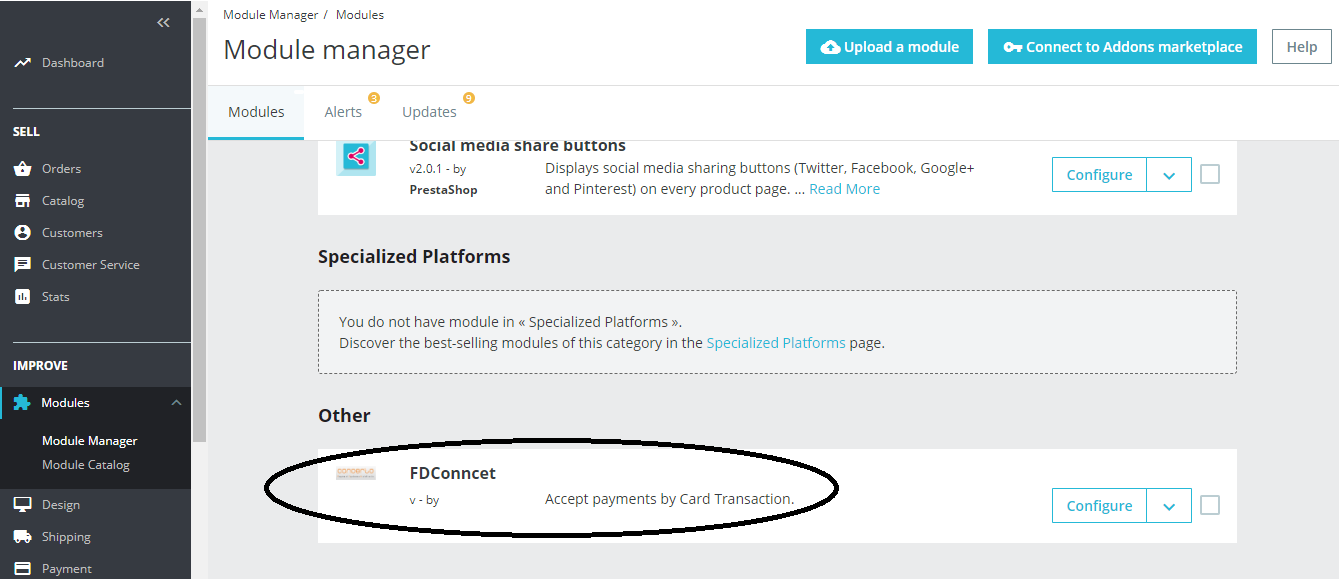Screen dimensions: 1339x579
Task: Click the Social media share module icon
Action: (x=356, y=158)
